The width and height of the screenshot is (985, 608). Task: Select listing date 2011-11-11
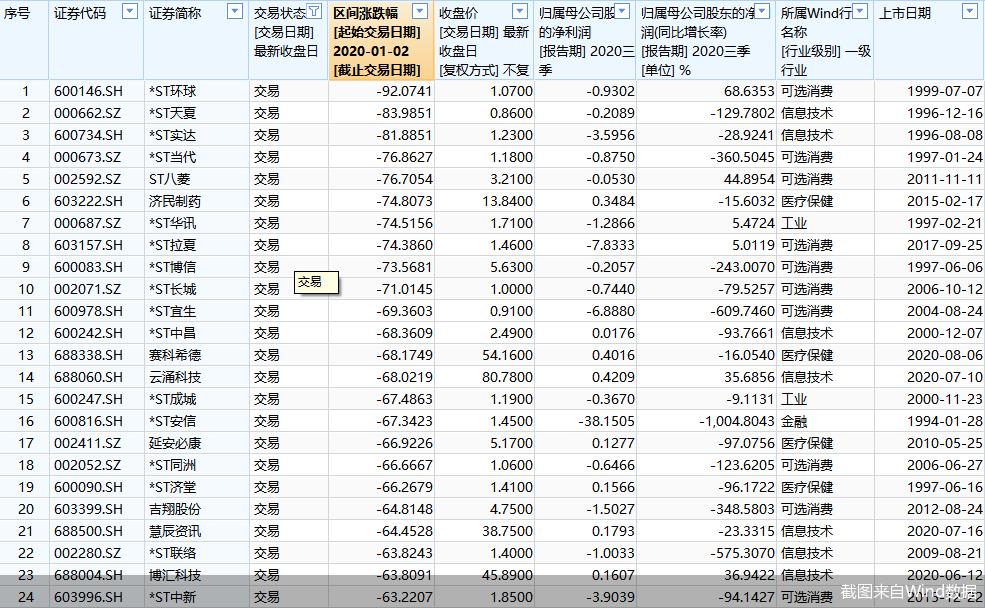point(944,179)
